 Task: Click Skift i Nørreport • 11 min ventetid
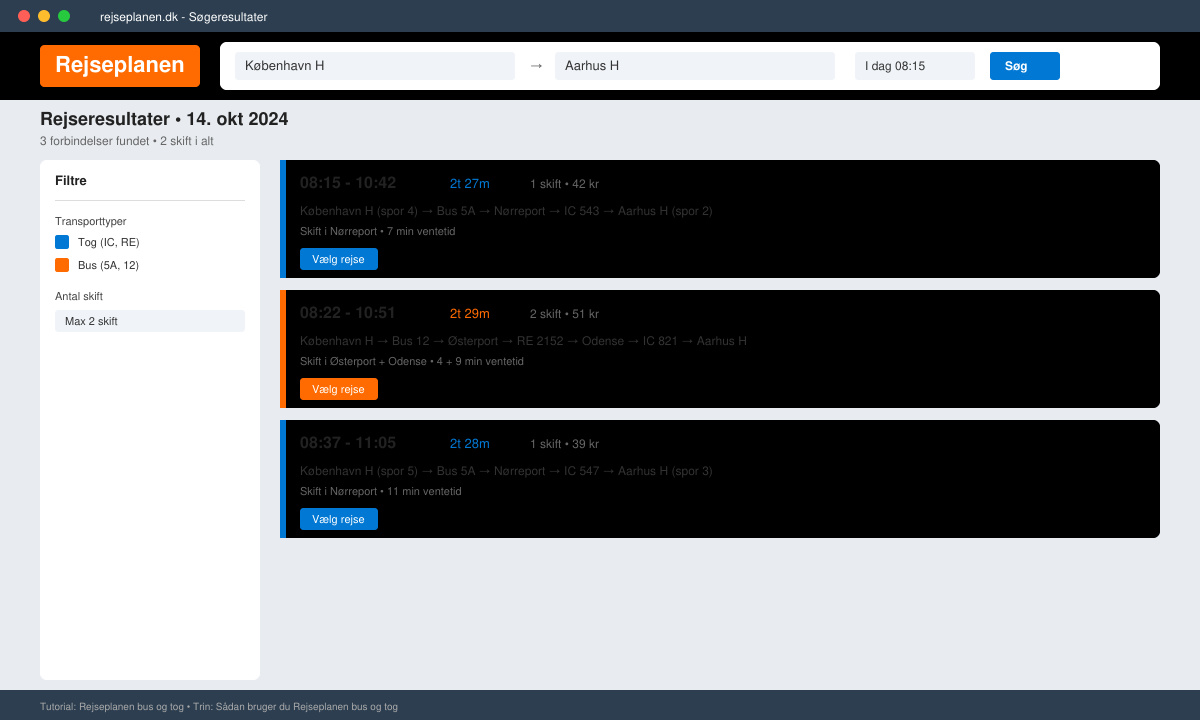(x=381, y=491)
